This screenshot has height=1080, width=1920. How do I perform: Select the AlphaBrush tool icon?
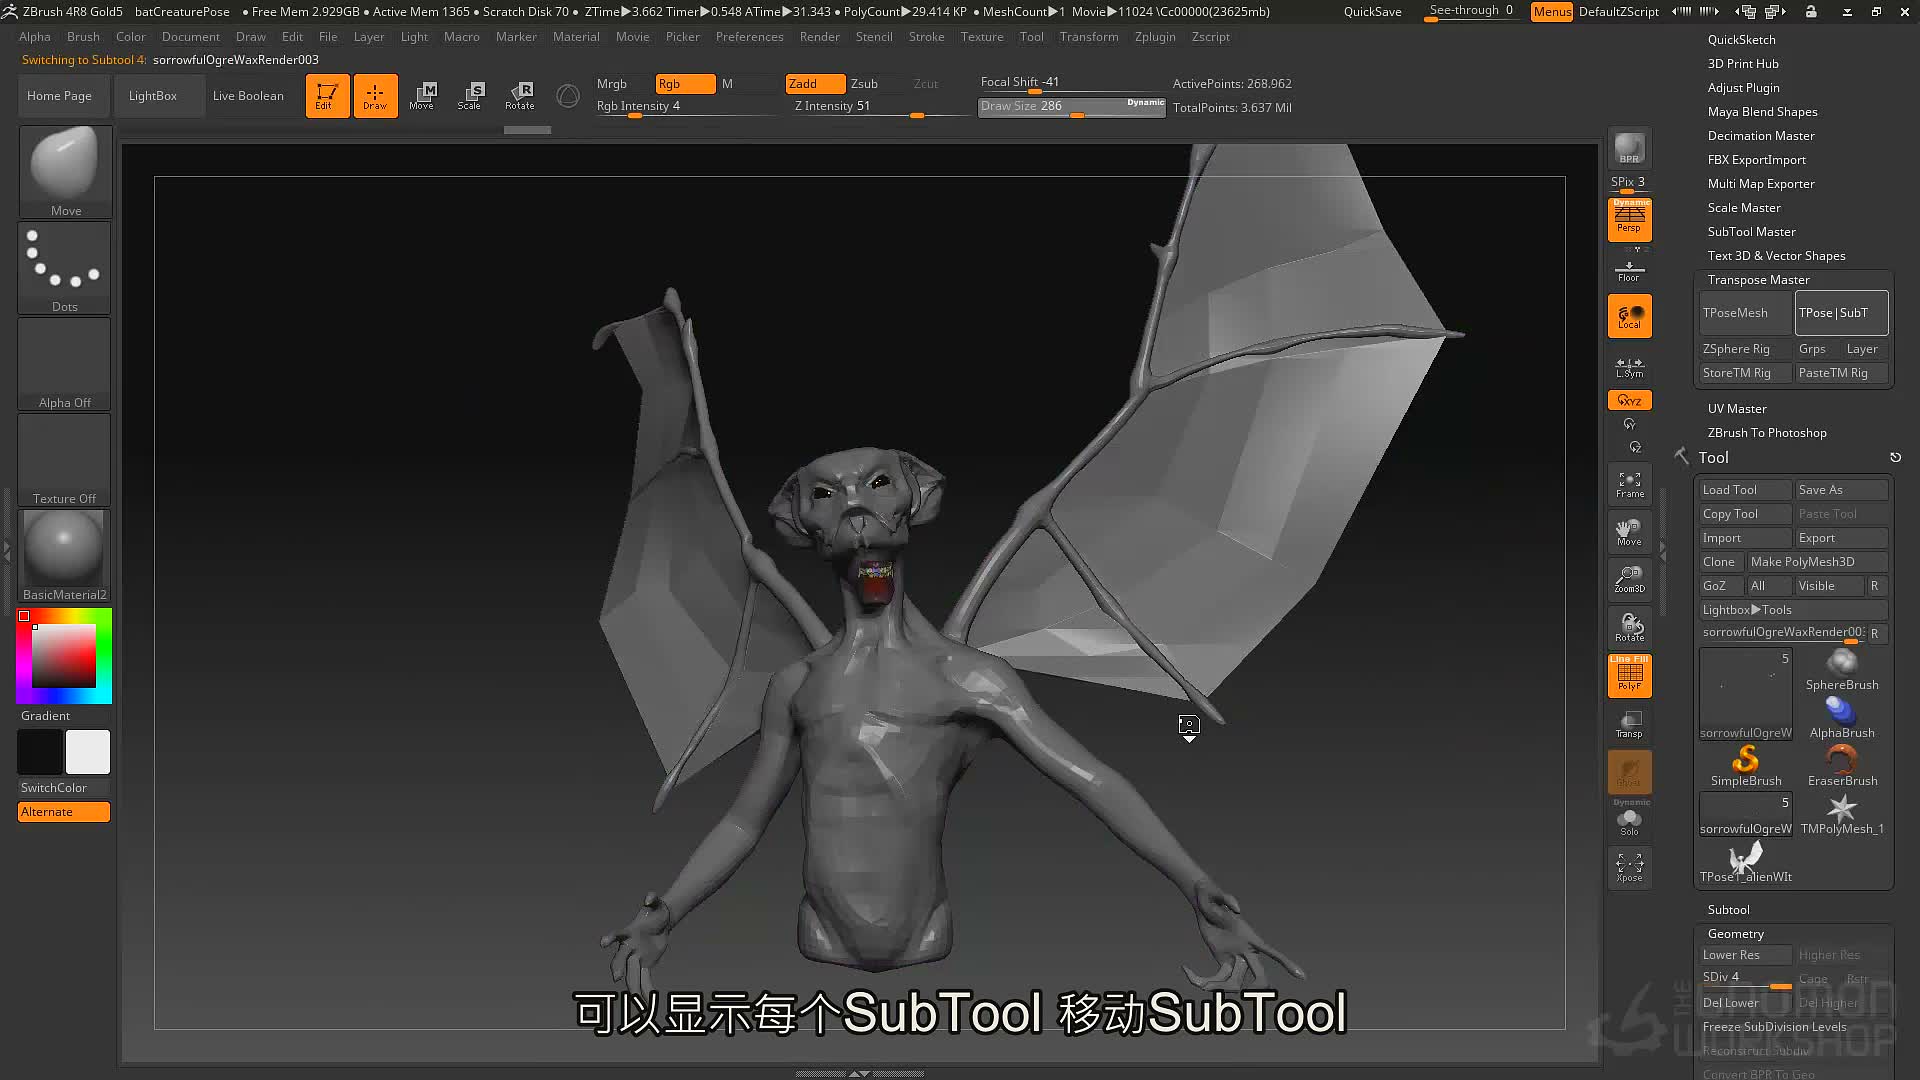coord(1842,718)
